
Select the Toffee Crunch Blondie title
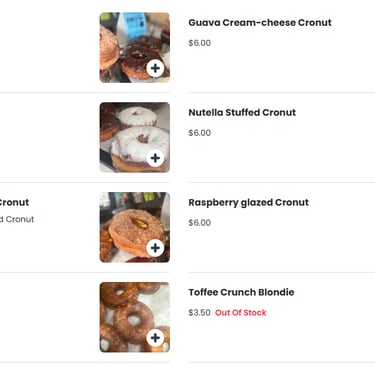pyautogui.click(x=241, y=292)
